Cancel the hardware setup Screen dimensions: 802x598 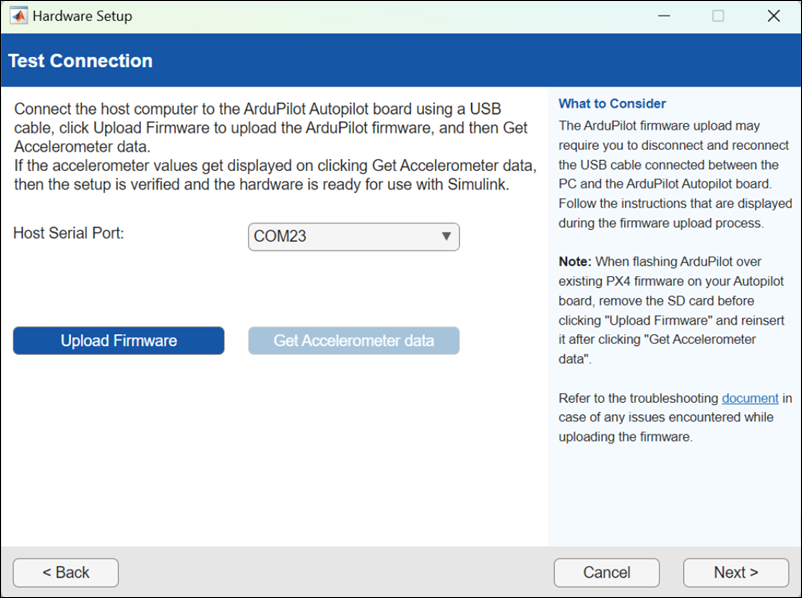click(x=606, y=573)
